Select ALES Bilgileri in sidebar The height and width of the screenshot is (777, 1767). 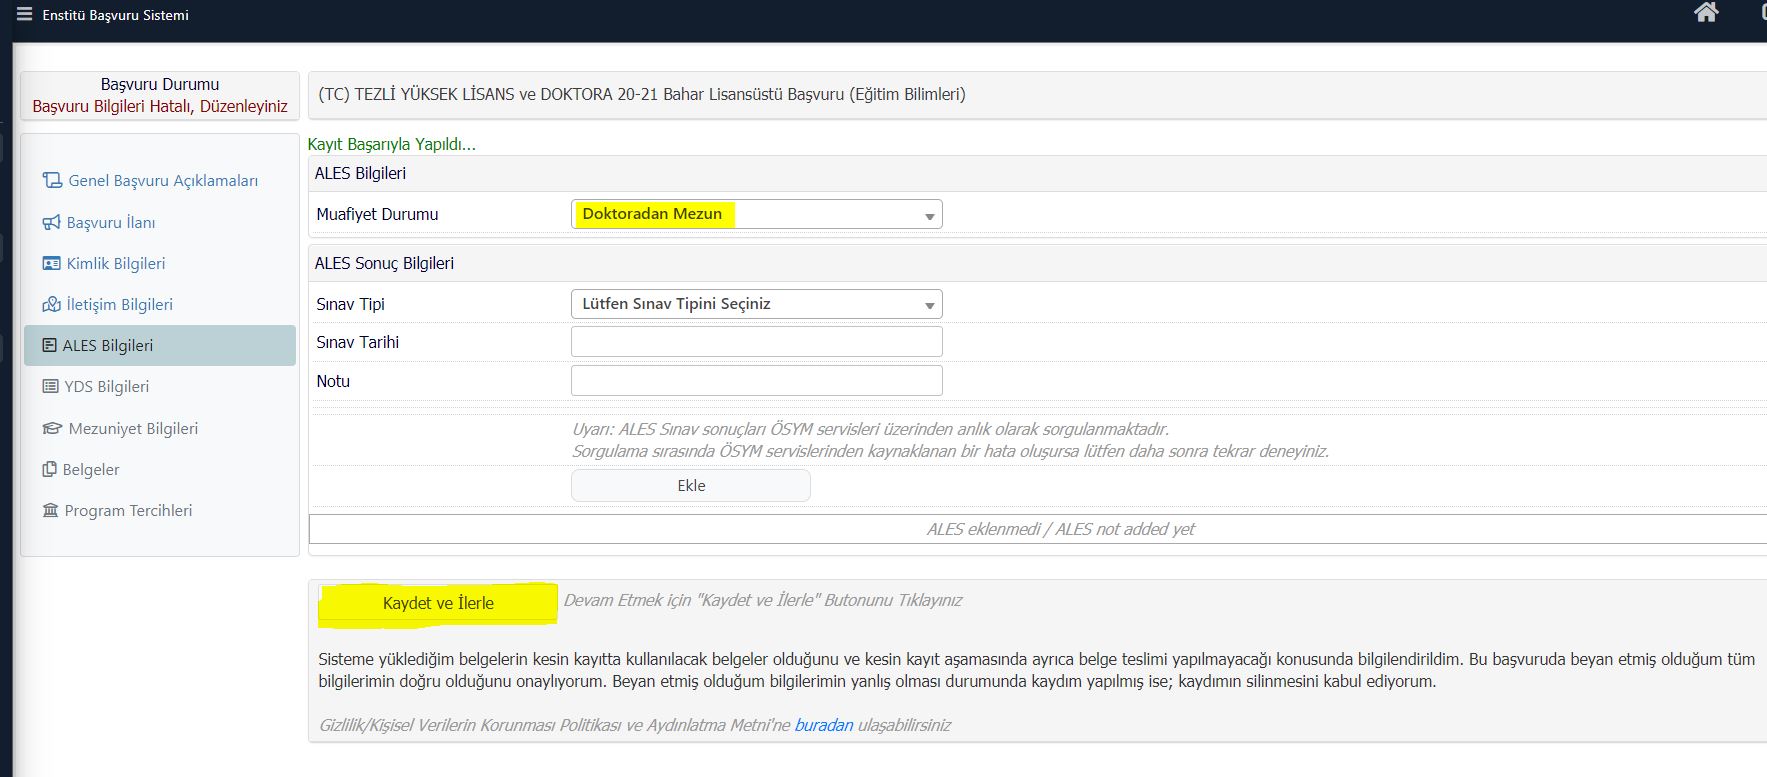coord(160,345)
